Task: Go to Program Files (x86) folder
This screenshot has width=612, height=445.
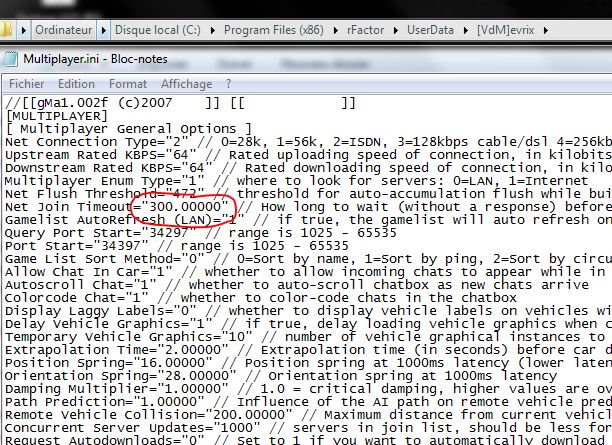Action: point(274,30)
